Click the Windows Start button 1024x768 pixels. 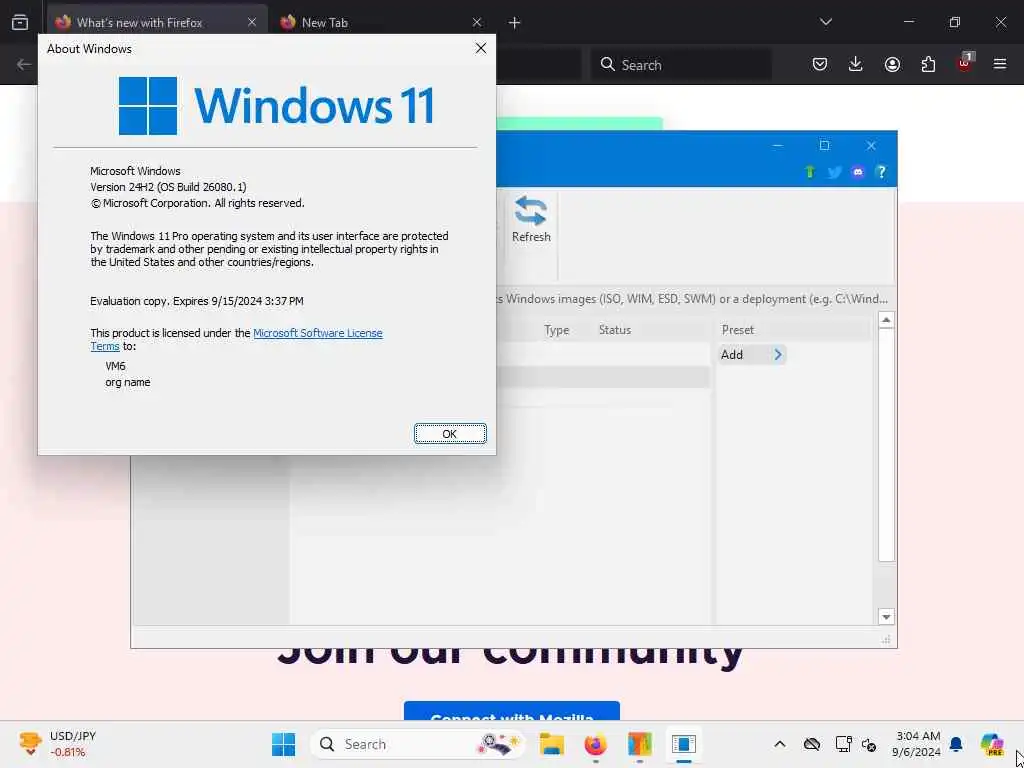tap(283, 744)
